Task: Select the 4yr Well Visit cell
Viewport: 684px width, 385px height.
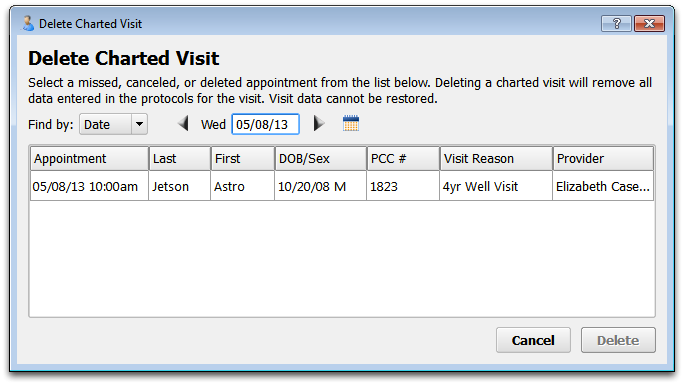Action: pos(496,186)
